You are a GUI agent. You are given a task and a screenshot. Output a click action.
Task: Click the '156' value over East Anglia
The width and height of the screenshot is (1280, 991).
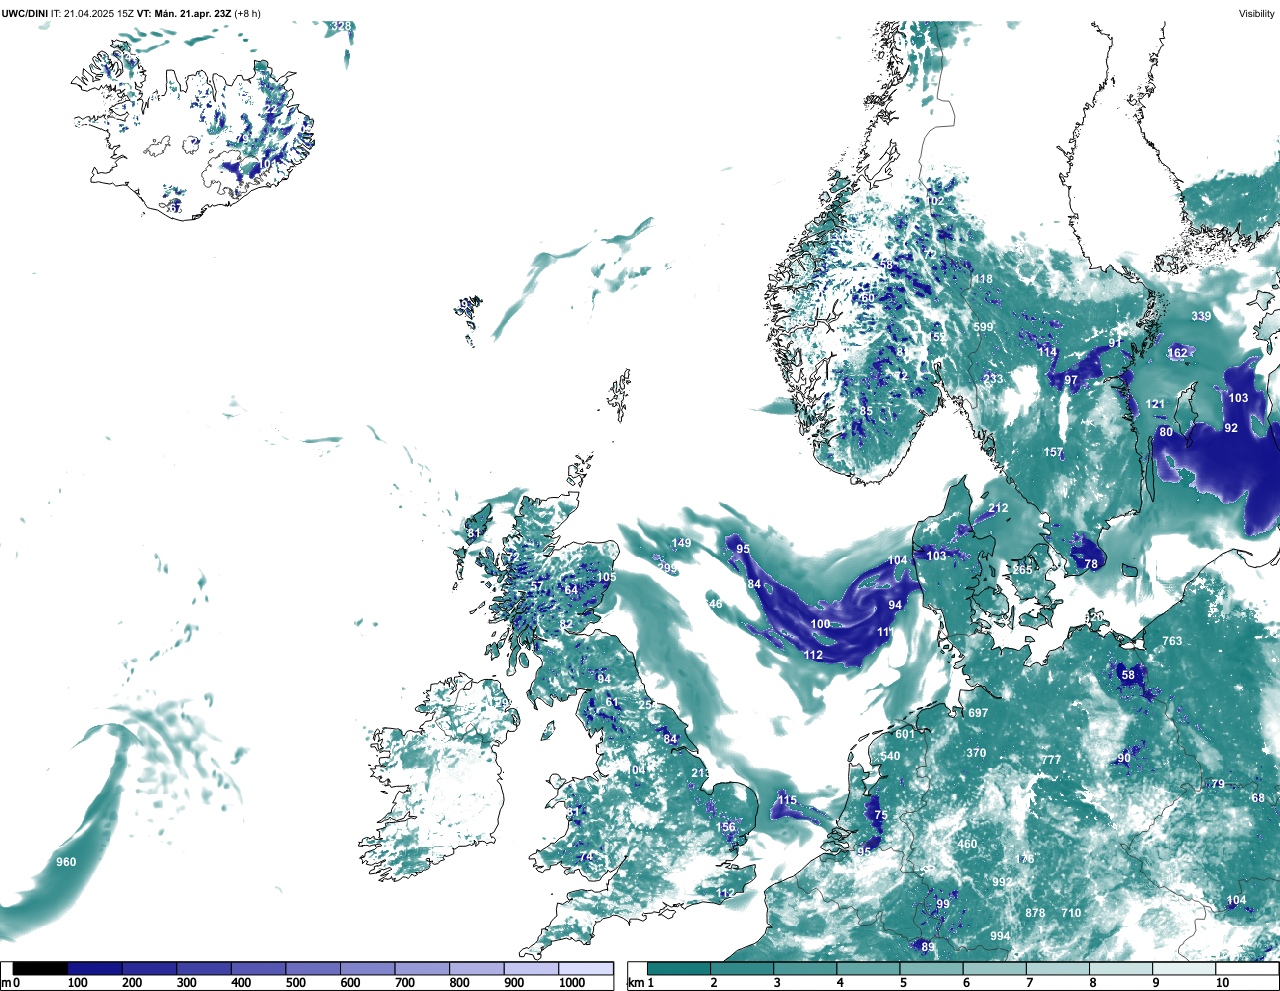click(725, 827)
